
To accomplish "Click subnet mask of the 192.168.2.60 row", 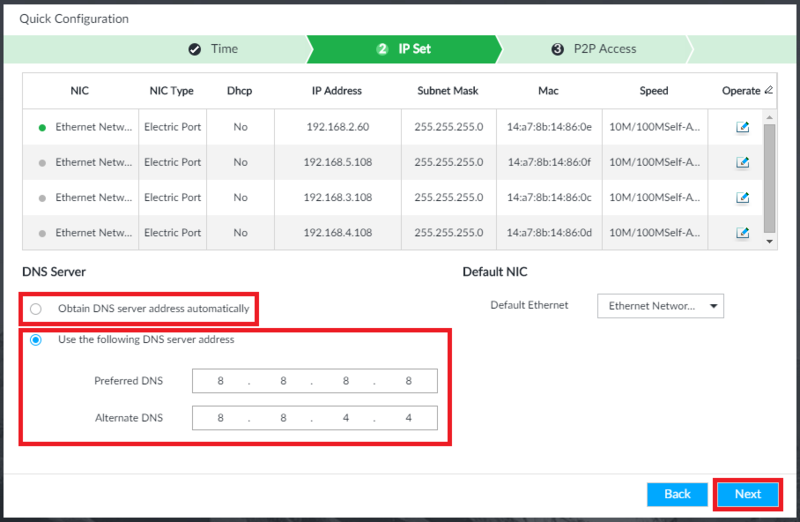I will tap(448, 127).
